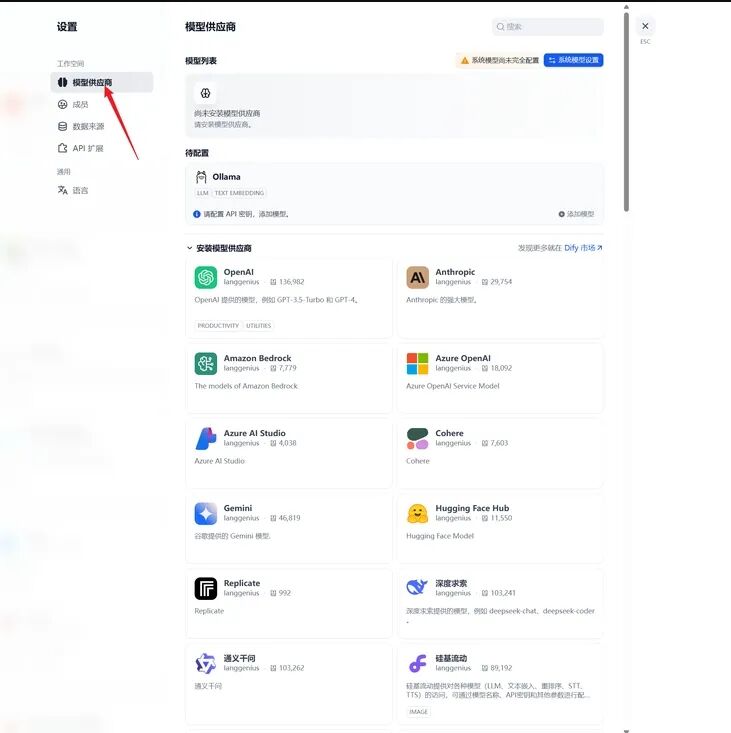Screen dimensions: 731x733
Task: Click the vertical scrollbar thumb
Action: (x=626, y=112)
